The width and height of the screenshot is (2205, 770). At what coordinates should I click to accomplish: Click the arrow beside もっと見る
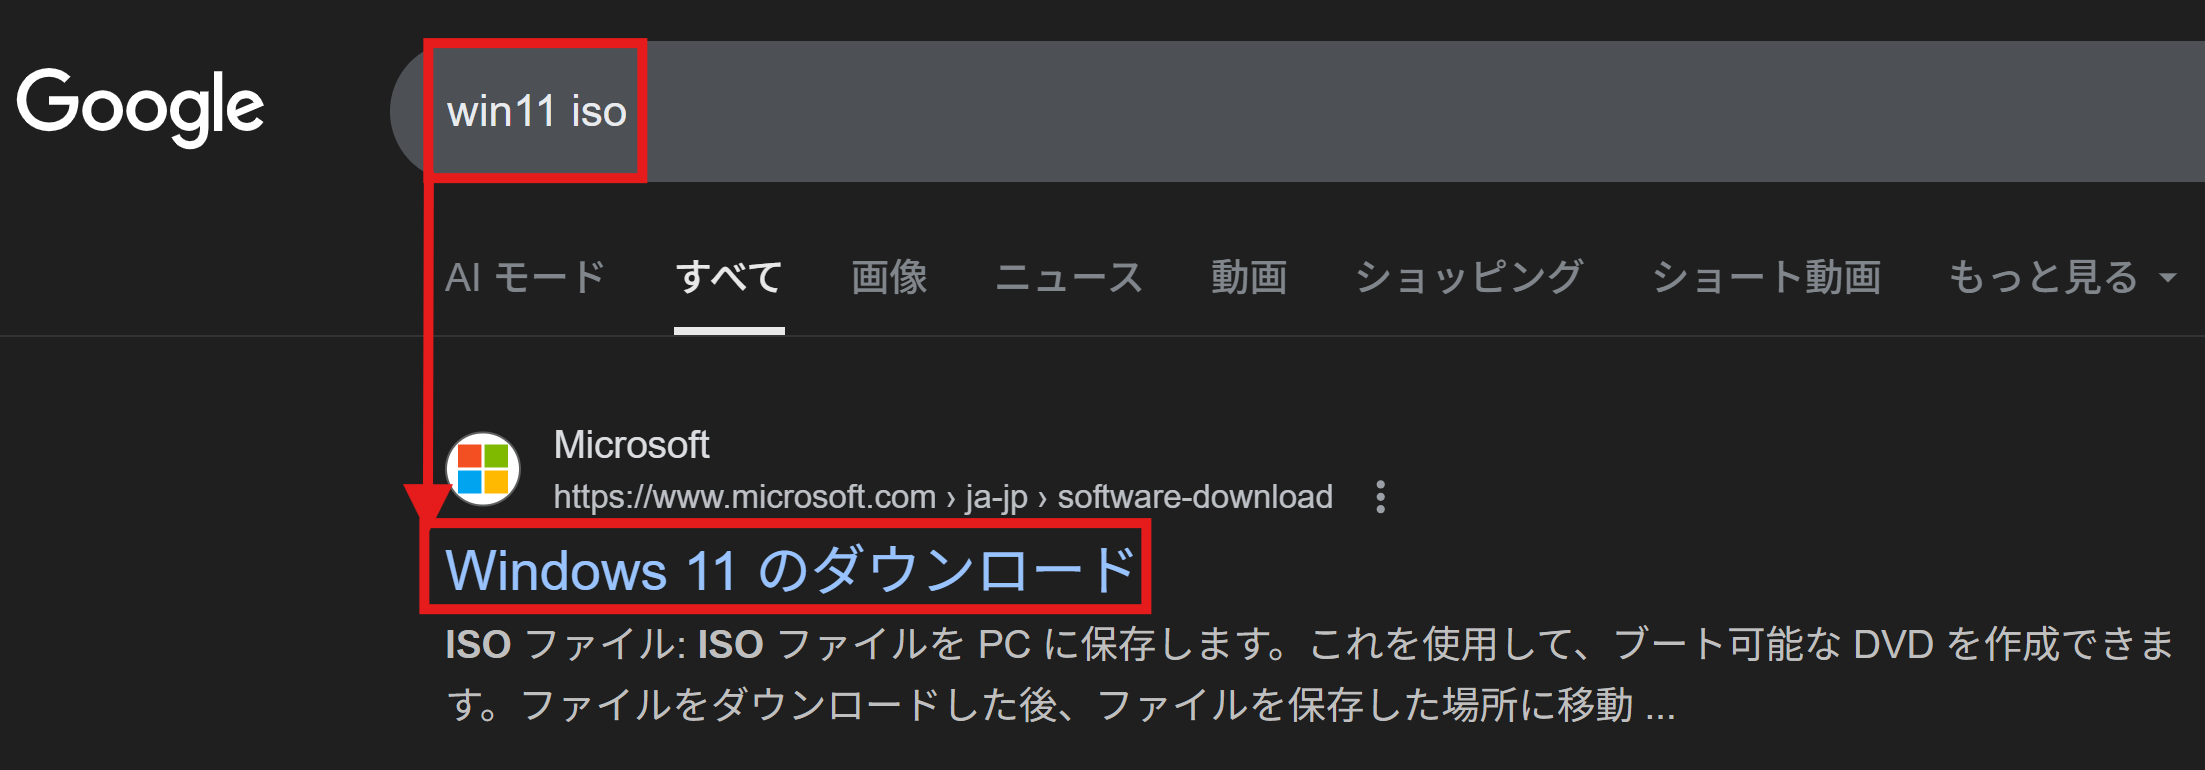point(2168,278)
